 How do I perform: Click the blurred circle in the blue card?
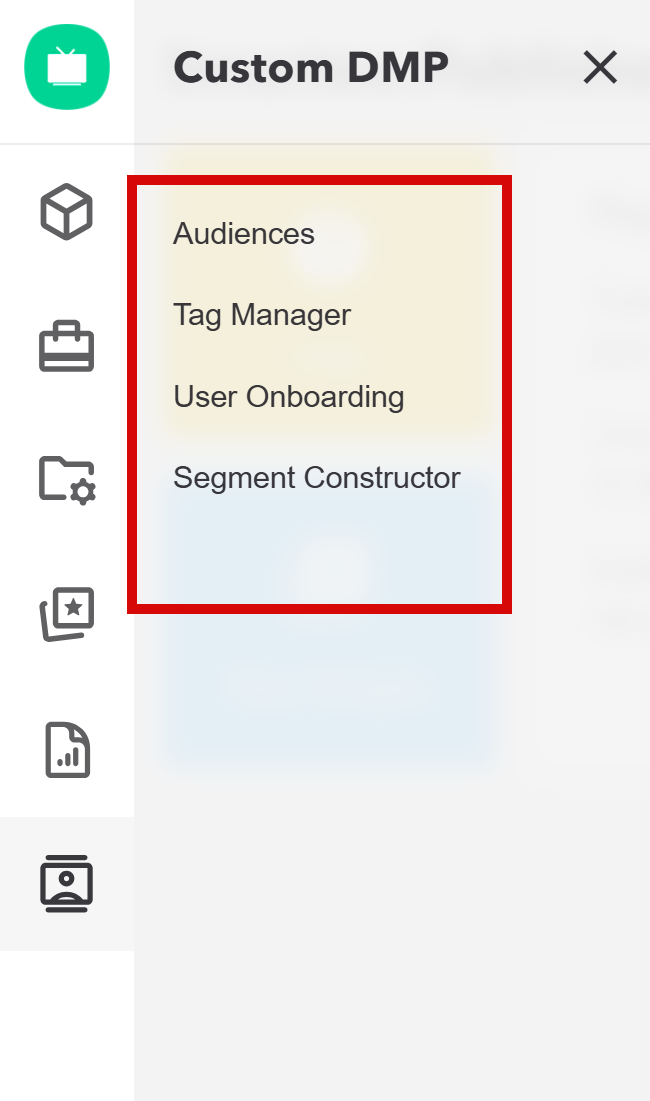point(330,575)
